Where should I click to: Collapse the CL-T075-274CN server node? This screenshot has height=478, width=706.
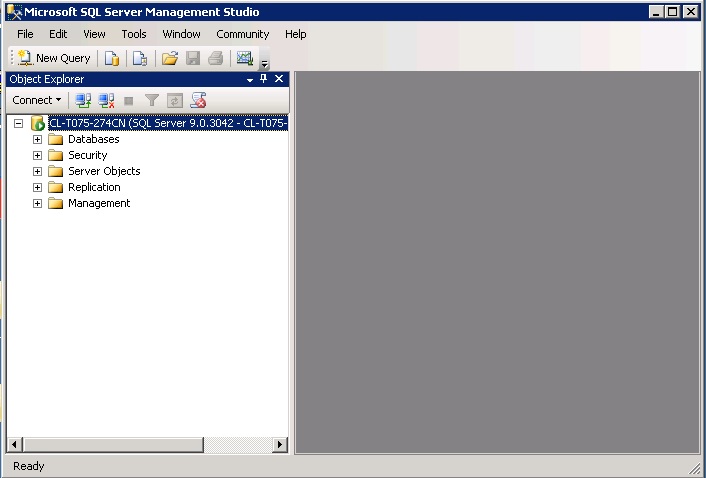pyautogui.click(x=18, y=123)
